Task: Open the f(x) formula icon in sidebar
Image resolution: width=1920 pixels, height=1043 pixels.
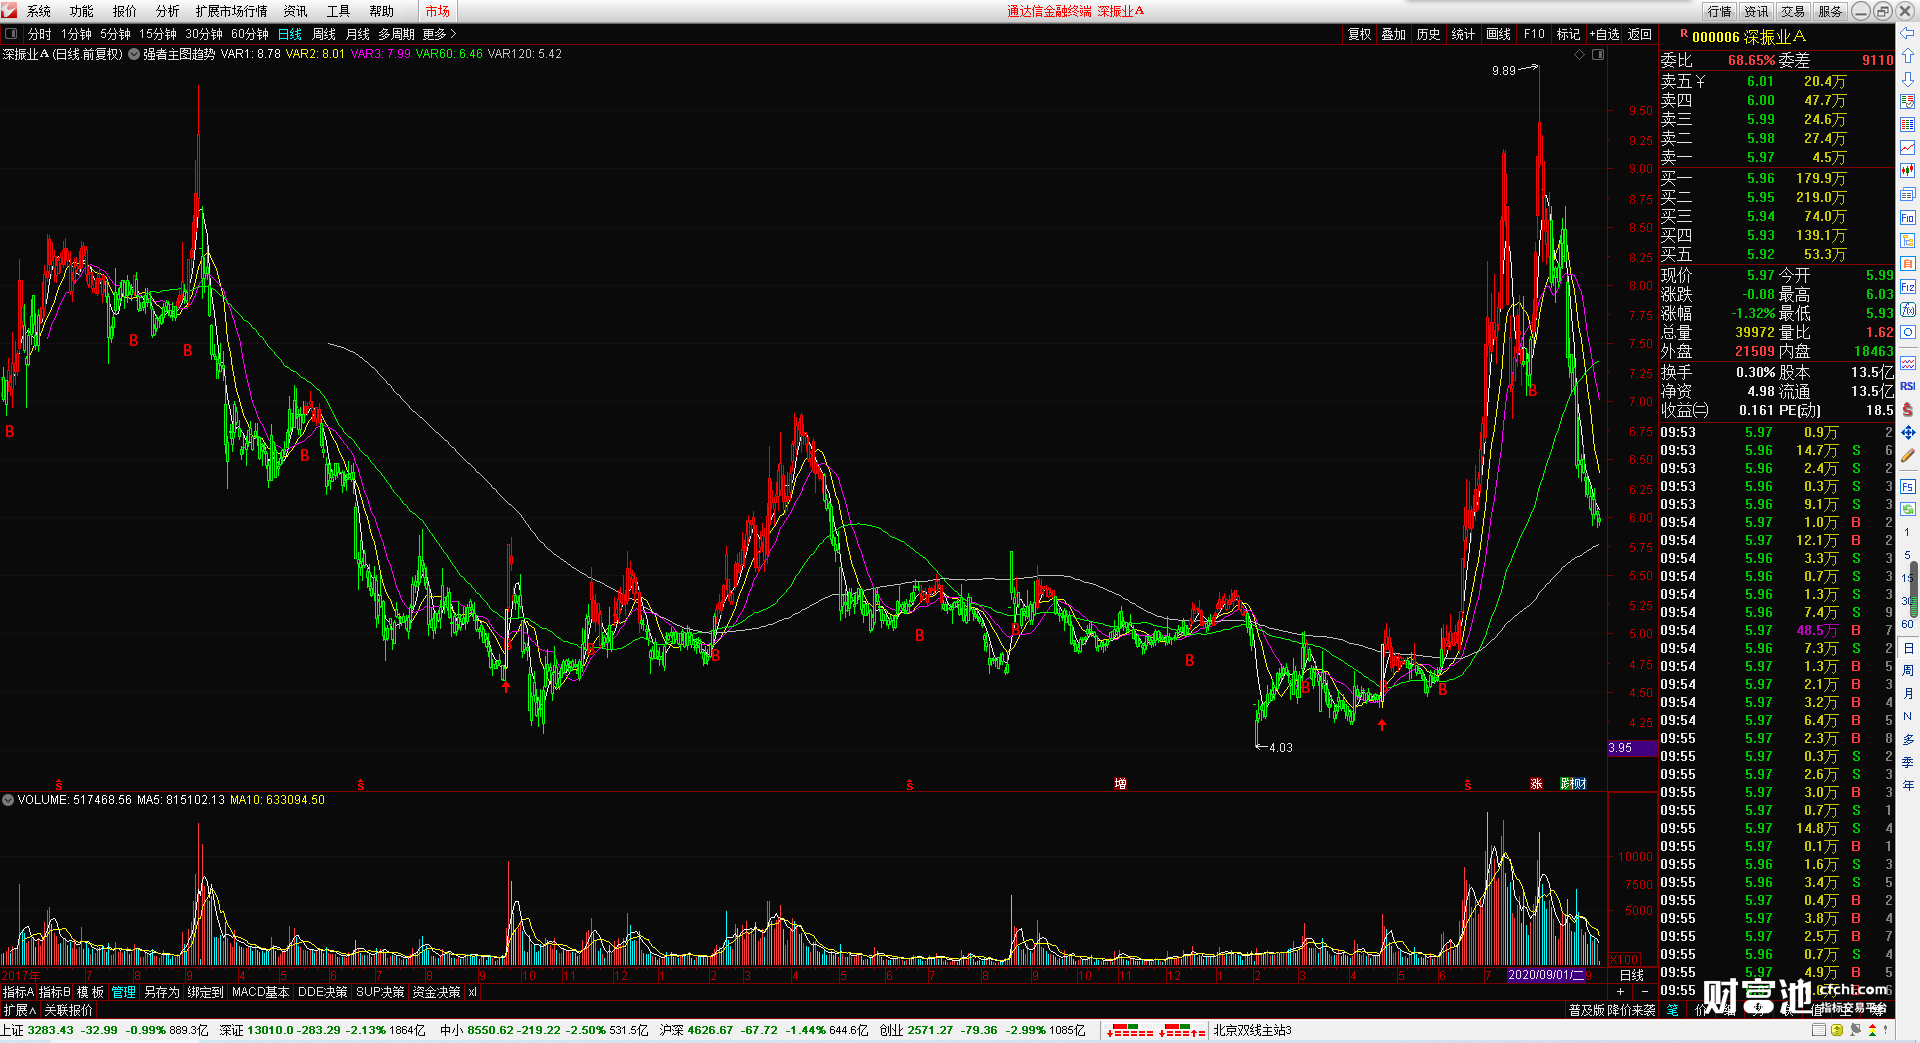Action: click(x=1907, y=310)
